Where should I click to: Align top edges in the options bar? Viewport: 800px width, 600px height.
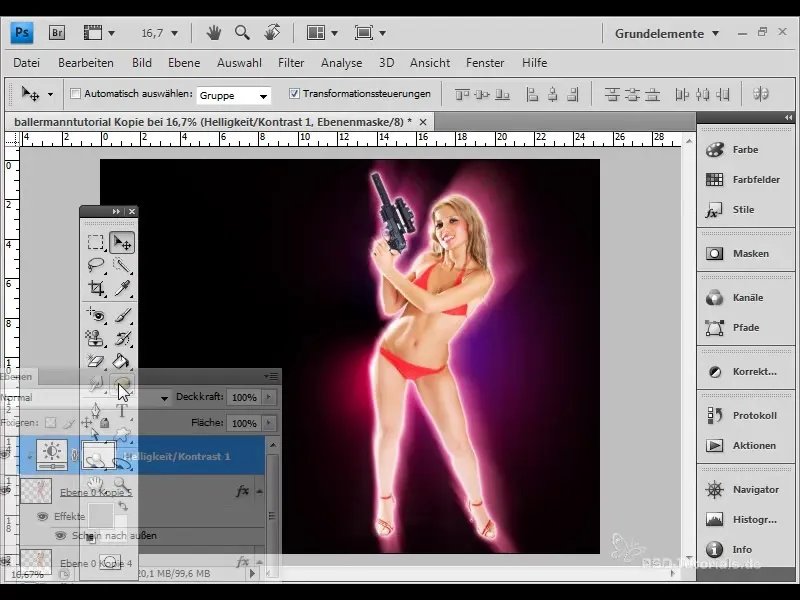tap(462, 94)
